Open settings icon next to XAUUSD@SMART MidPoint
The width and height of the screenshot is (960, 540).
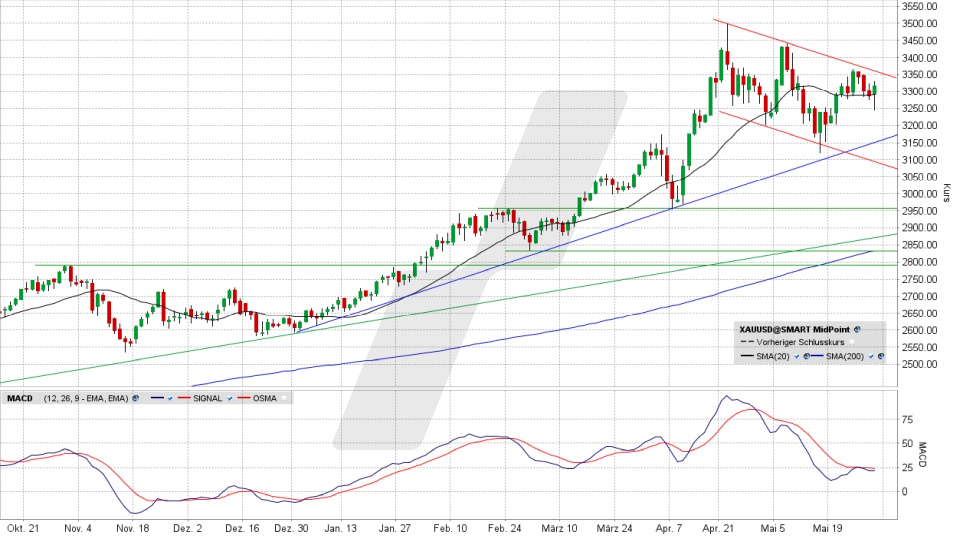[857, 328]
